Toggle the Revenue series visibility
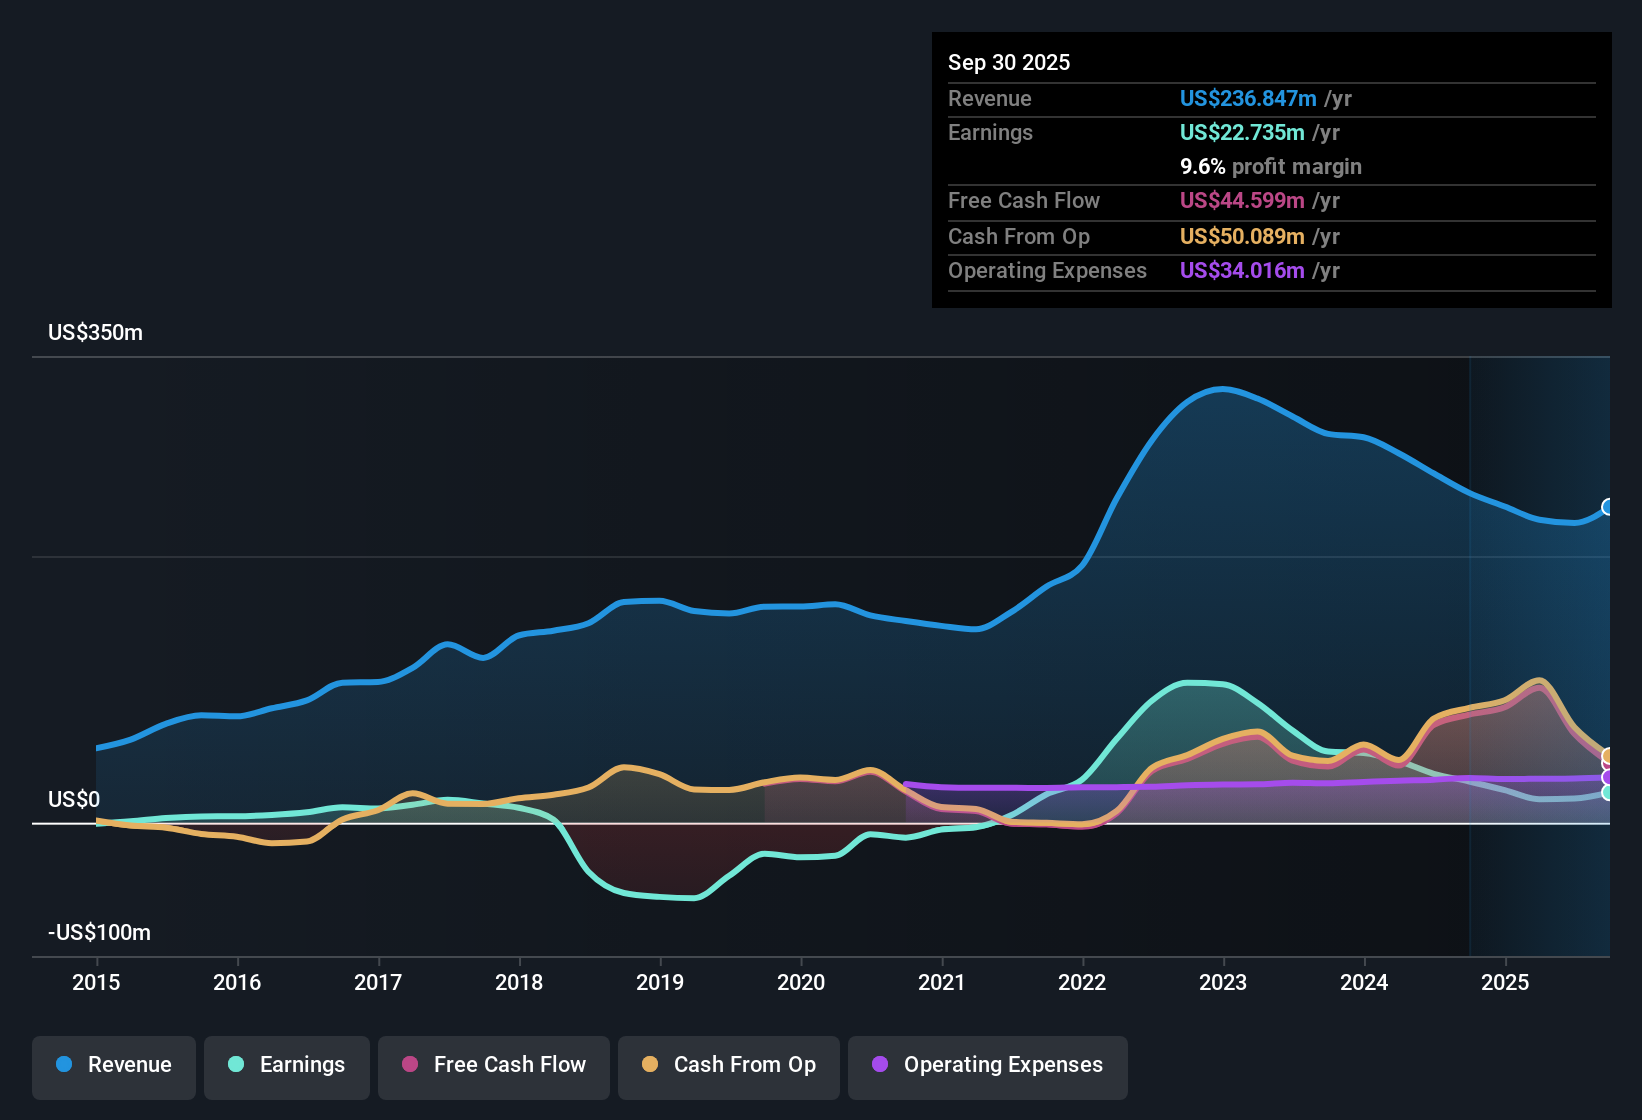Image resolution: width=1642 pixels, height=1120 pixels. click(x=113, y=1065)
